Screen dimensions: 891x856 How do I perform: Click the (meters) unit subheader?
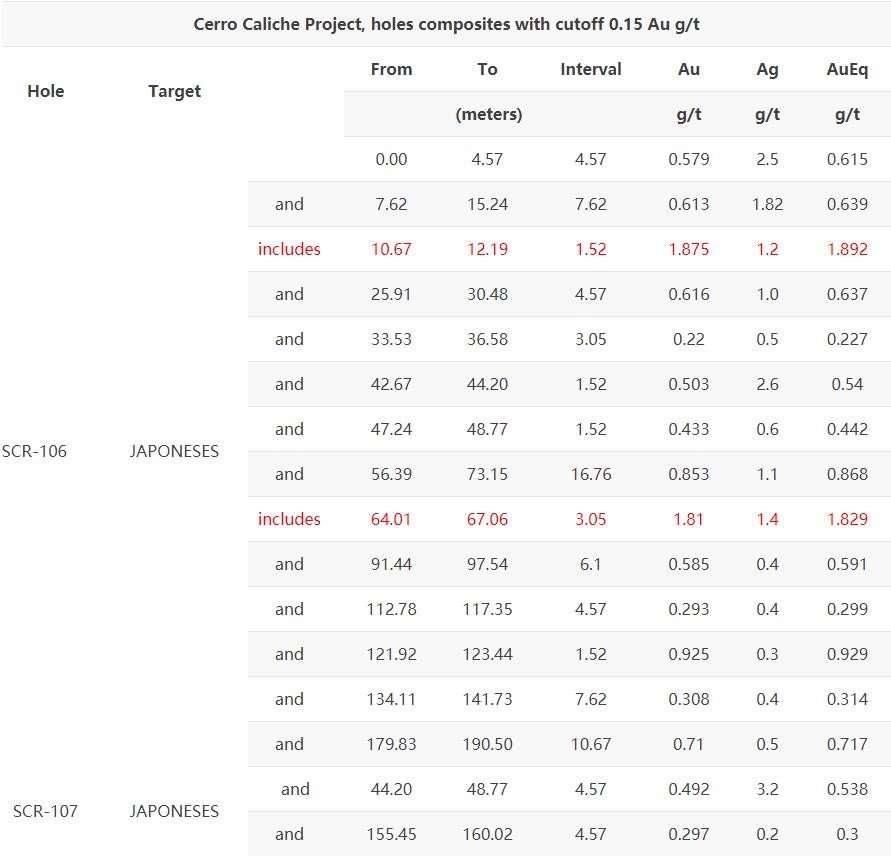pyautogui.click(x=489, y=114)
